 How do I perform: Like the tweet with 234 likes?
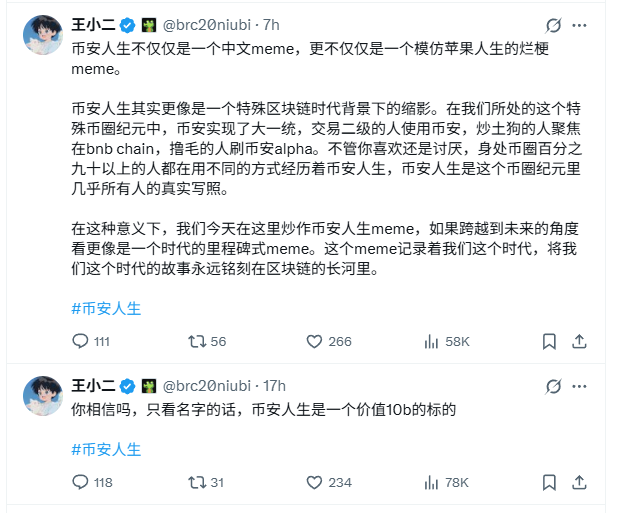314,482
